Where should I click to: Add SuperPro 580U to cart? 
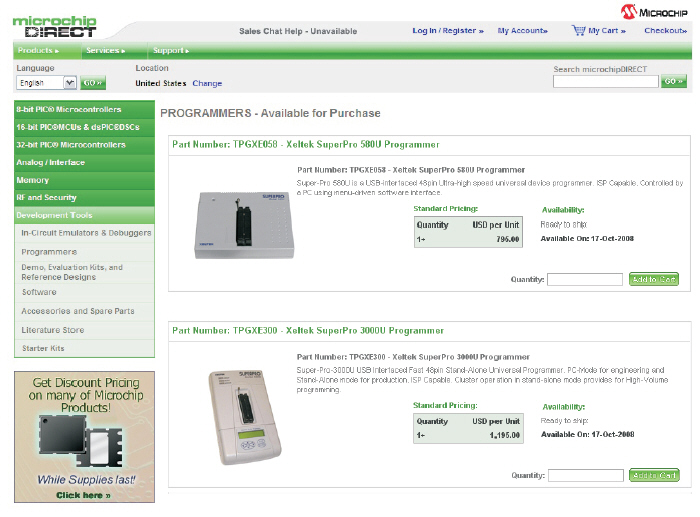coord(654,279)
